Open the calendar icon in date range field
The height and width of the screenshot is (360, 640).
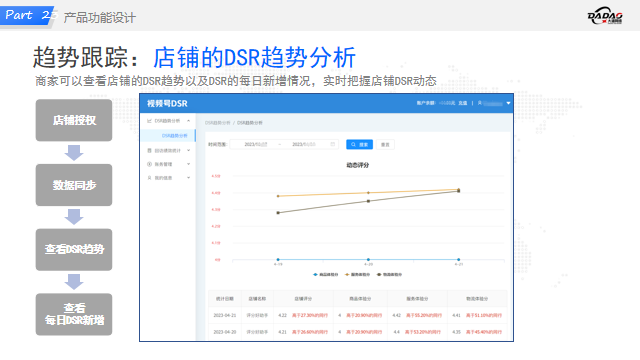click(x=333, y=144)
